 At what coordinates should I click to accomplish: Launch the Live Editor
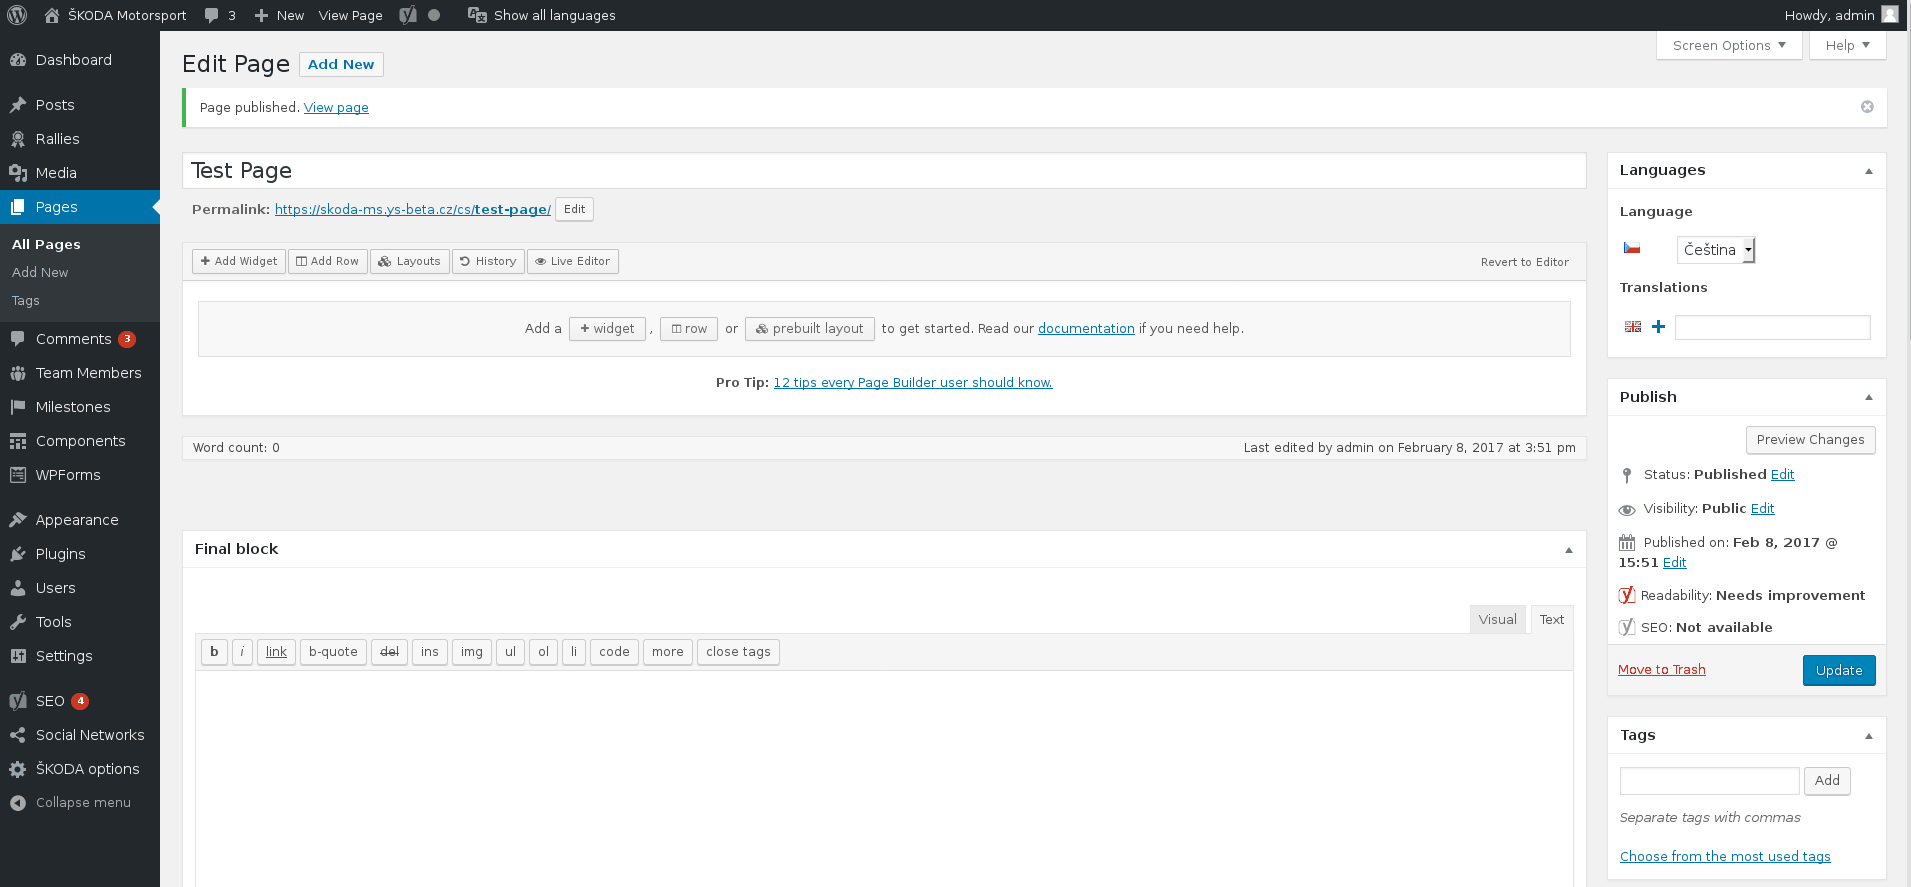tap(573, 261)
